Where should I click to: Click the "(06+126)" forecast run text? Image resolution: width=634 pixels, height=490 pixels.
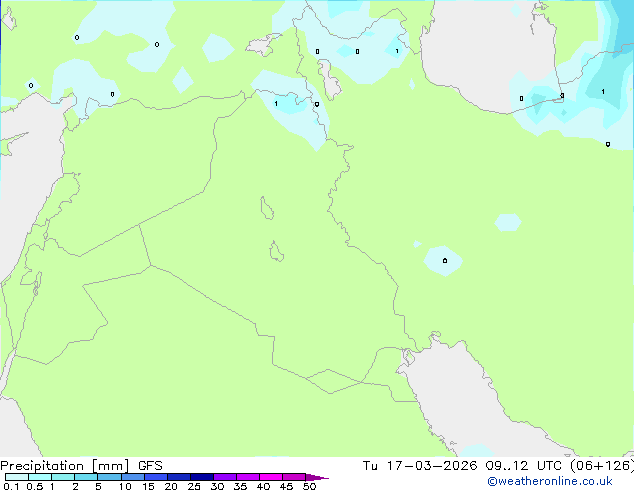[x=602, y=466]
